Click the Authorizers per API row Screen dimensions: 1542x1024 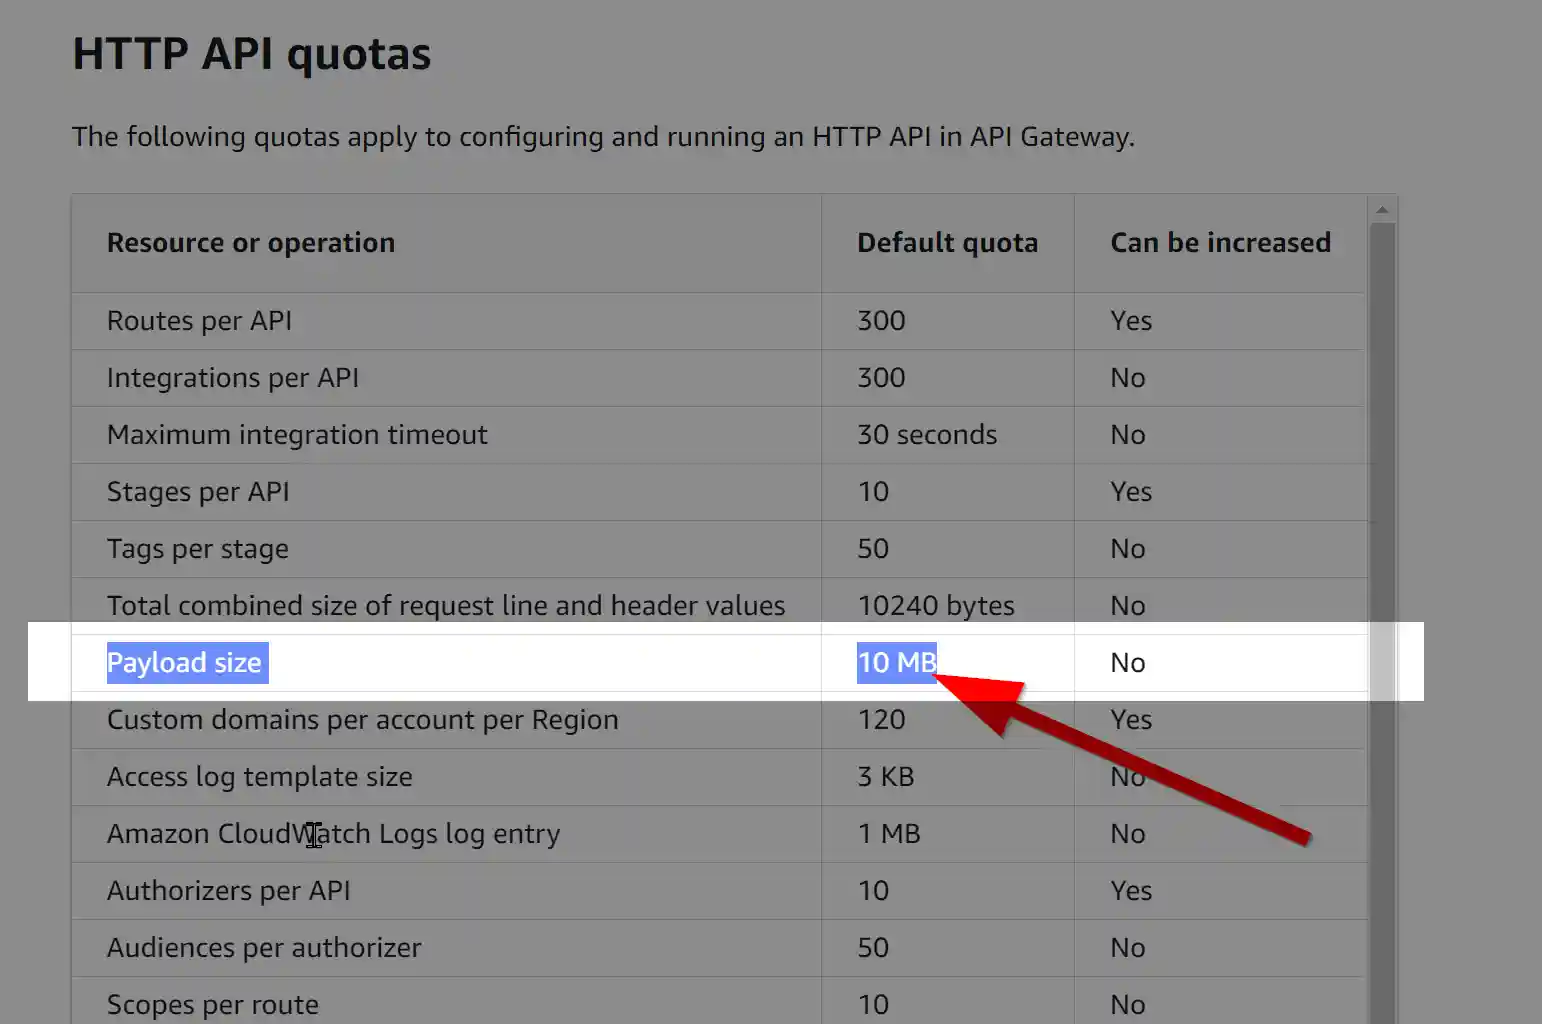pos(228,890)
